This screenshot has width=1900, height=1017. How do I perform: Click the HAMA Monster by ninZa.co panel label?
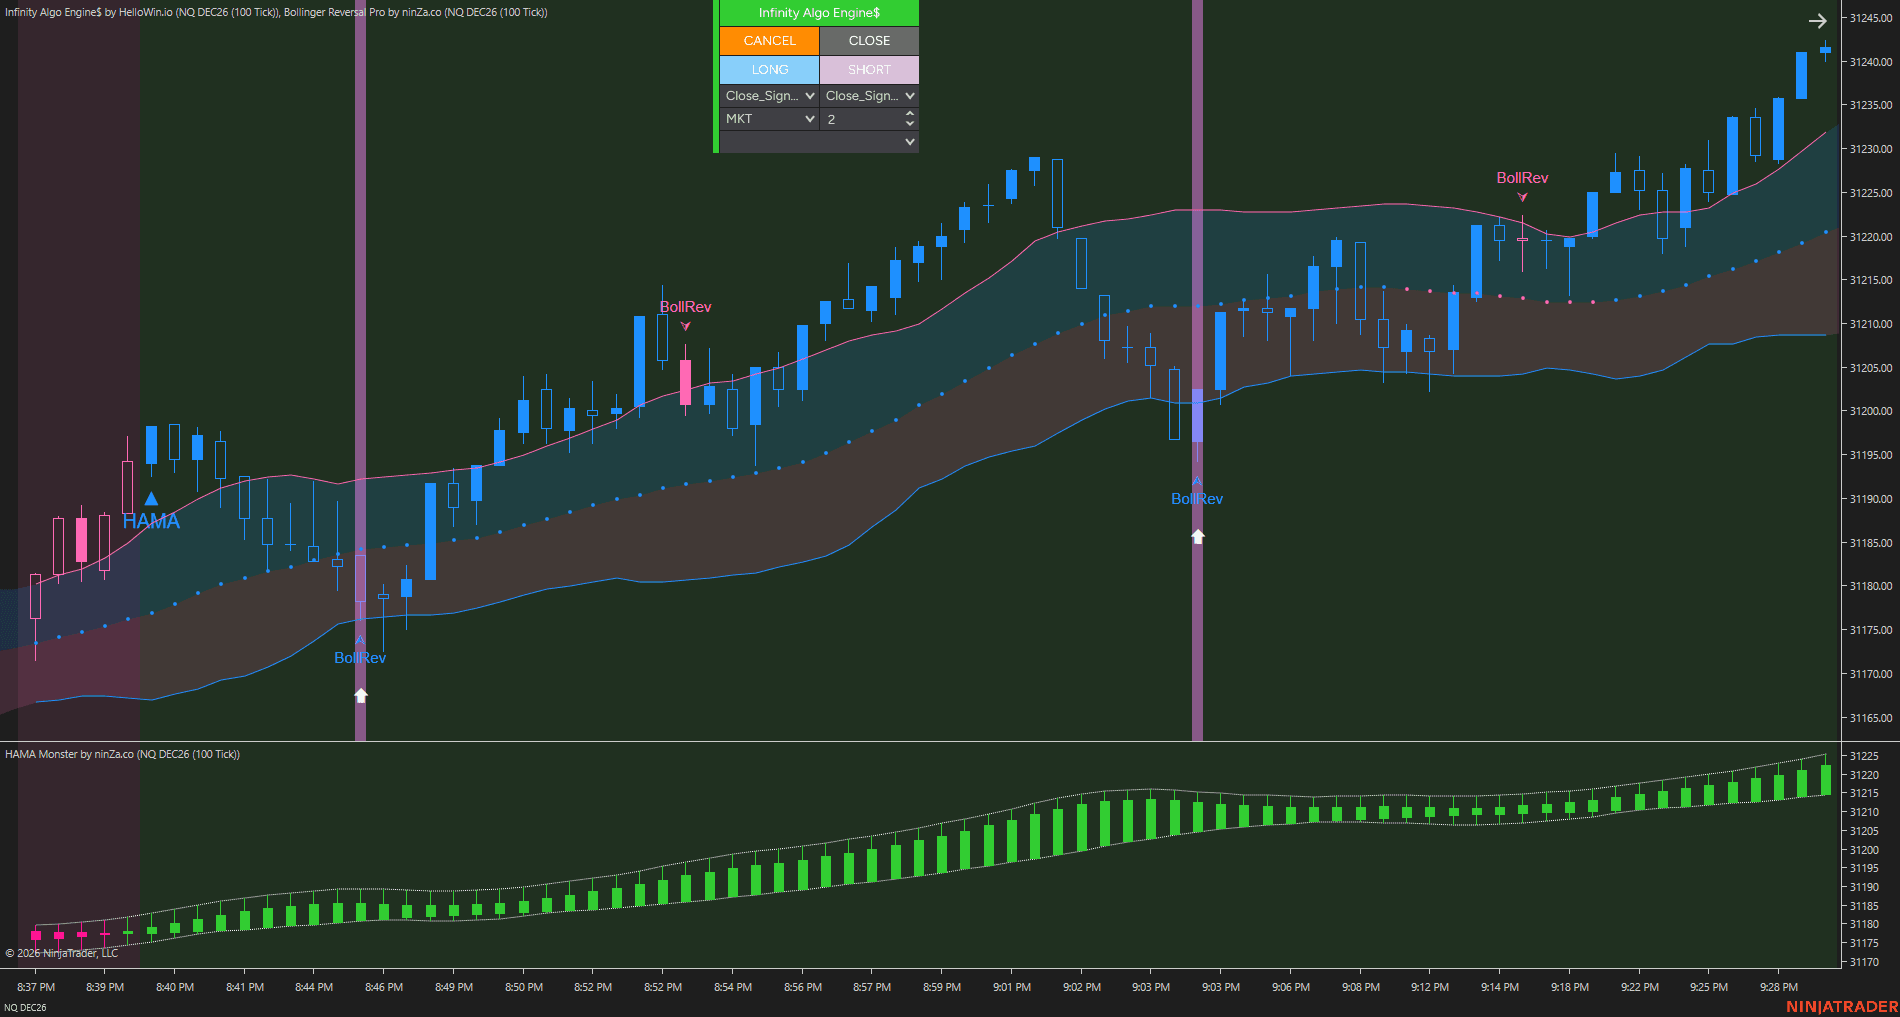coord(122,754)
